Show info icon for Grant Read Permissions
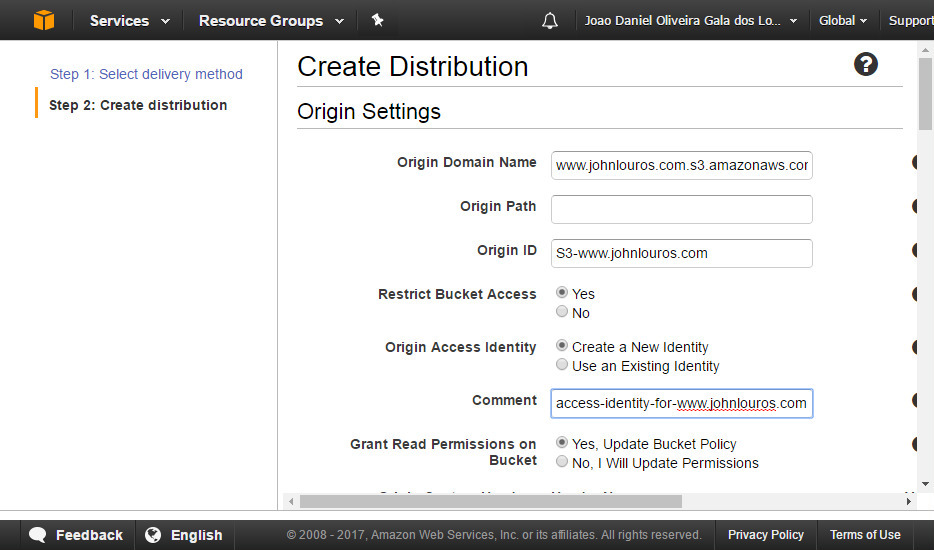The image size is (934, 550). [914, 444]
